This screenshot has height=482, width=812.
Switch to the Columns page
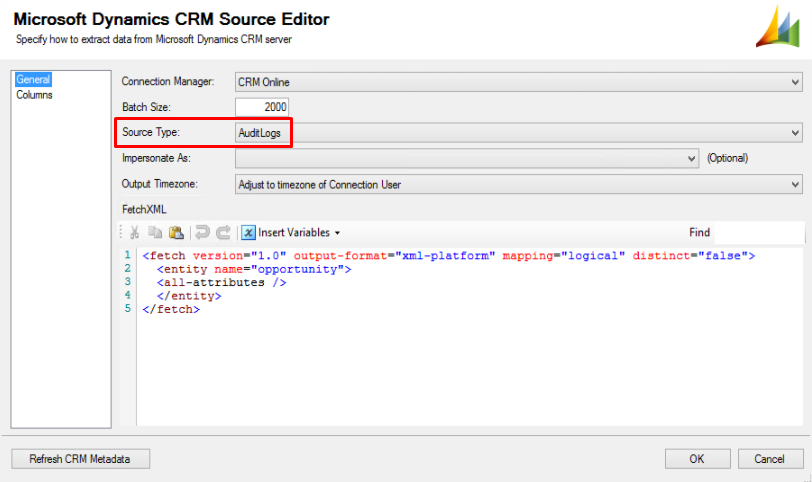34,95
